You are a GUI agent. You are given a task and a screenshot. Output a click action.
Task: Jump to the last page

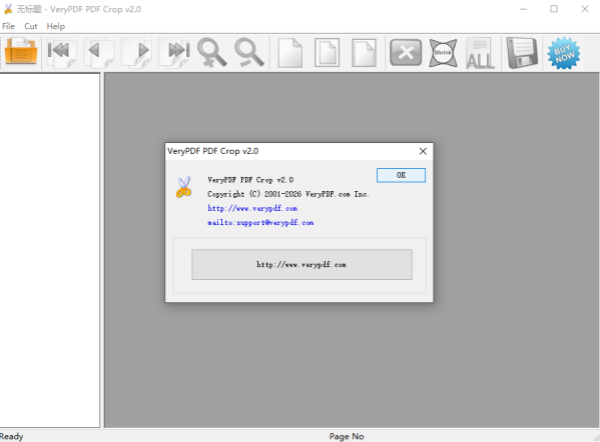[174, 52]
